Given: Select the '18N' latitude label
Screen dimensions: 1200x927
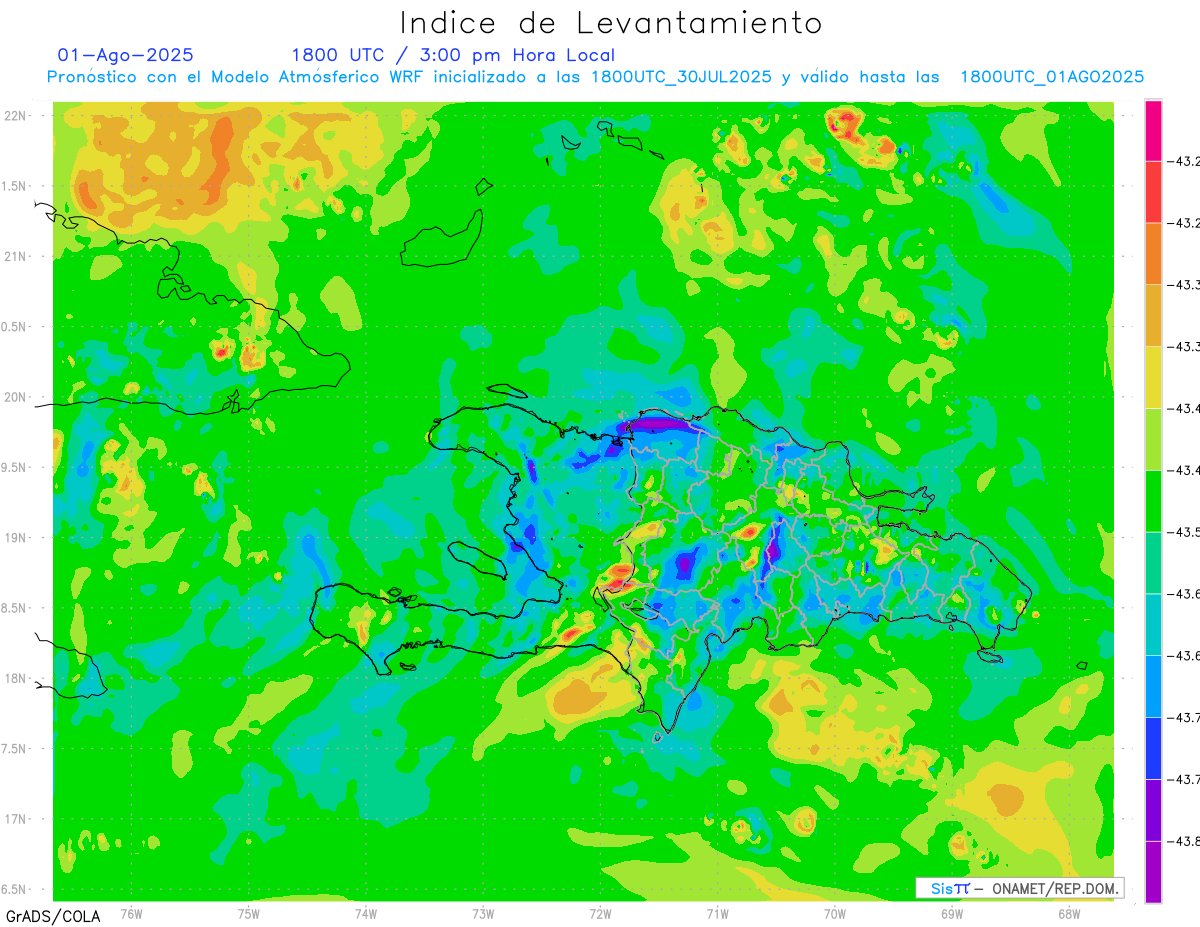Looking at the screenshot, I should pos(16,678).
